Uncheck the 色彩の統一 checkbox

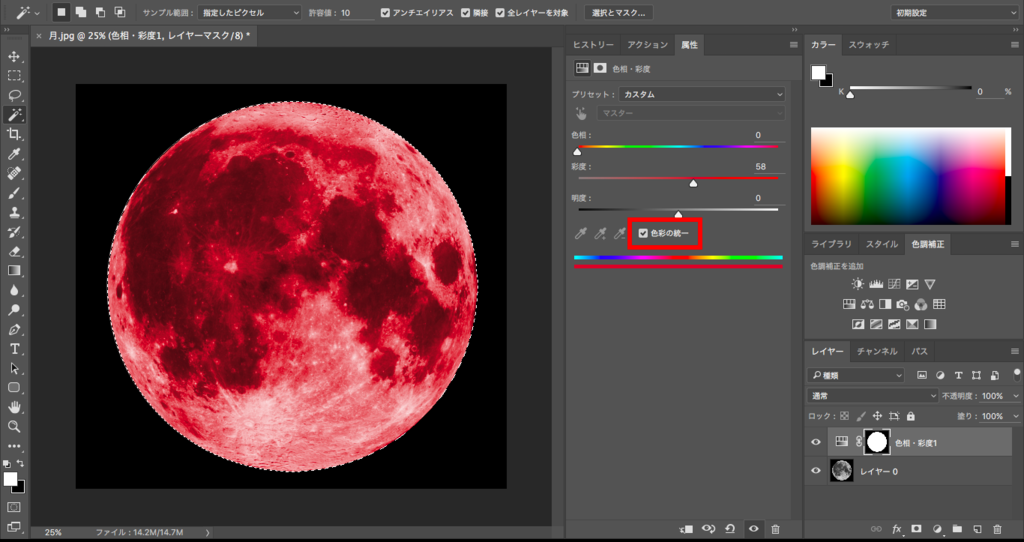click(643, 234)
